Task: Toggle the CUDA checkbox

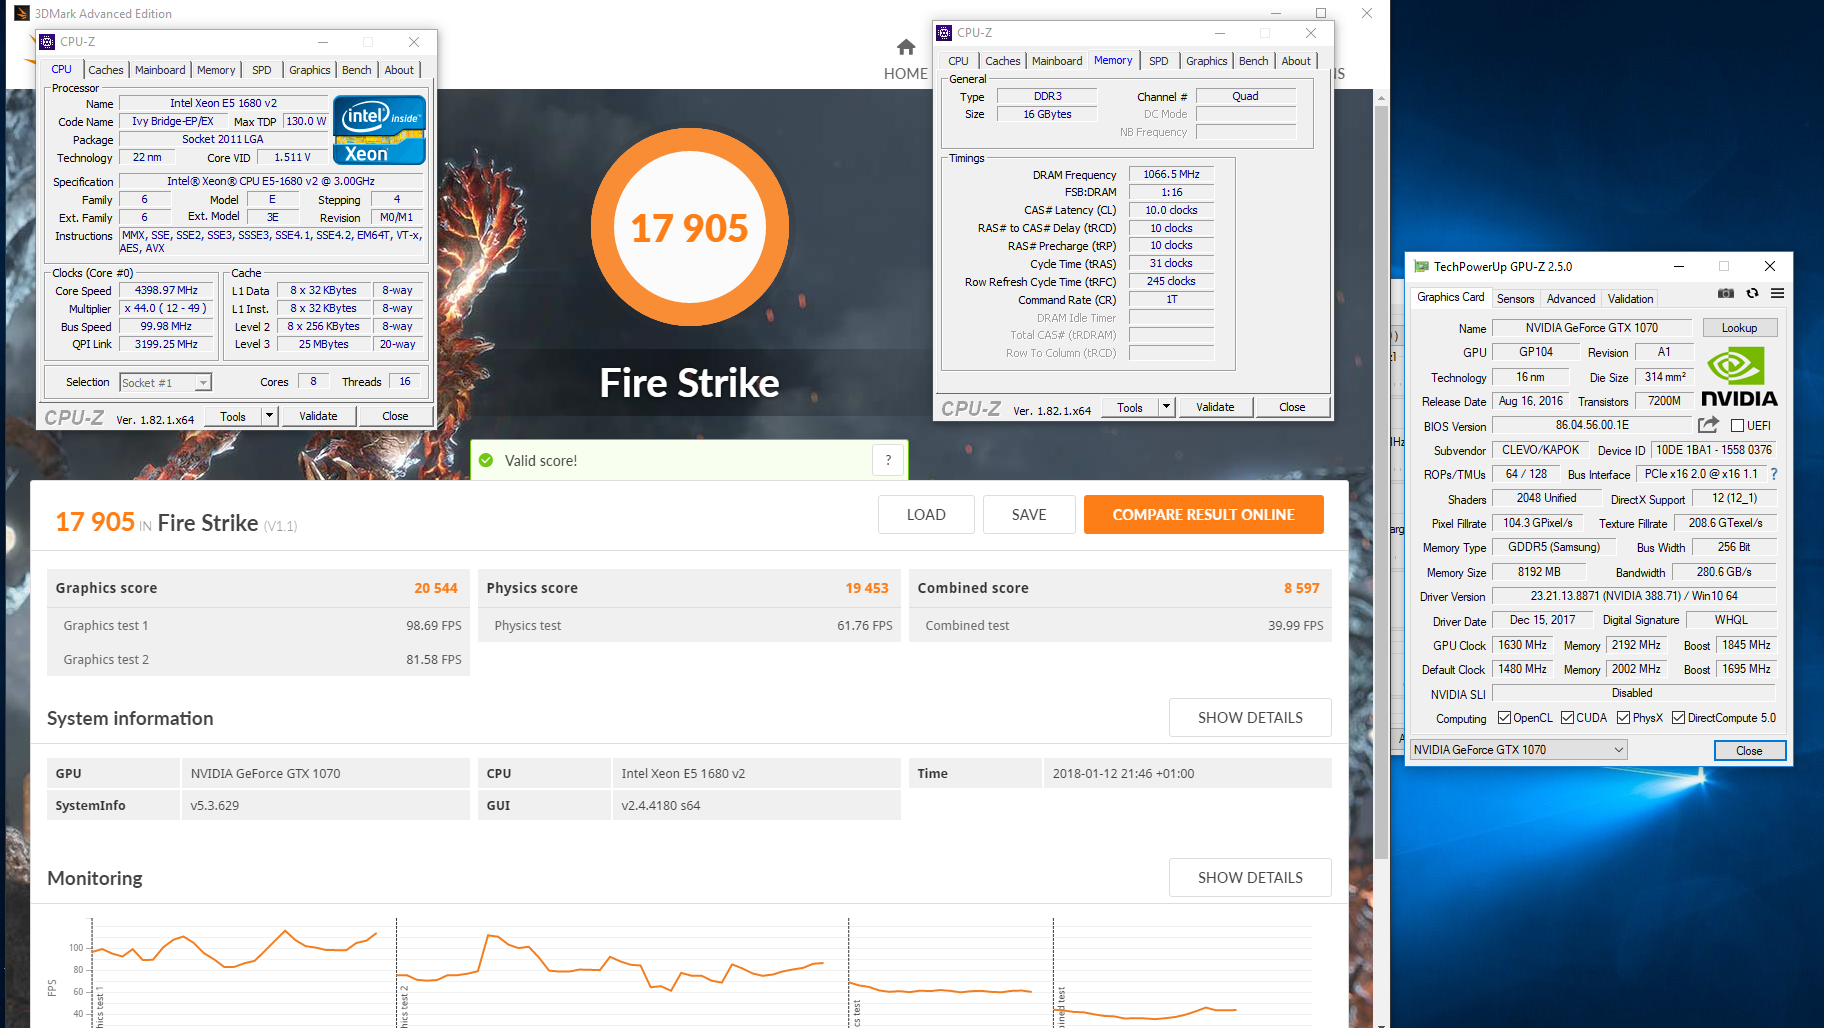Action: tap(1568, 718)
